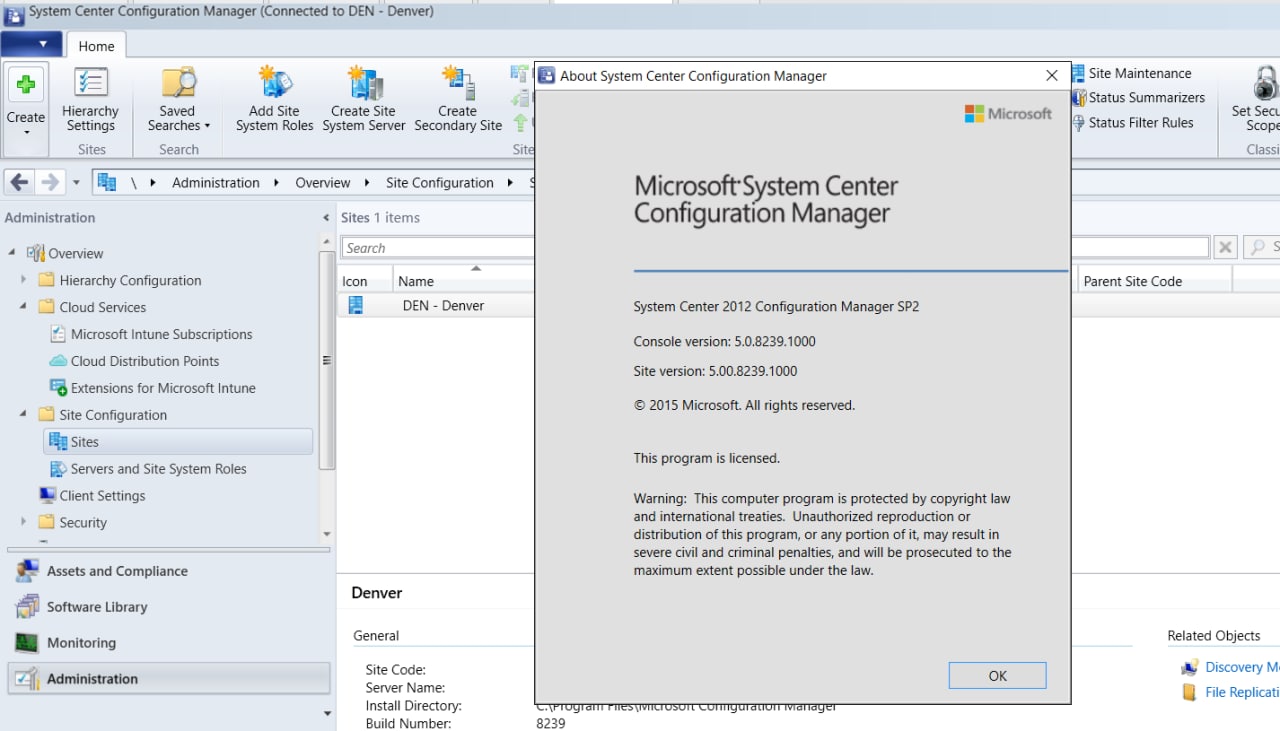1280x731 pixels.
Task: Select the Administration workspace button
Action: coord(168,679)
